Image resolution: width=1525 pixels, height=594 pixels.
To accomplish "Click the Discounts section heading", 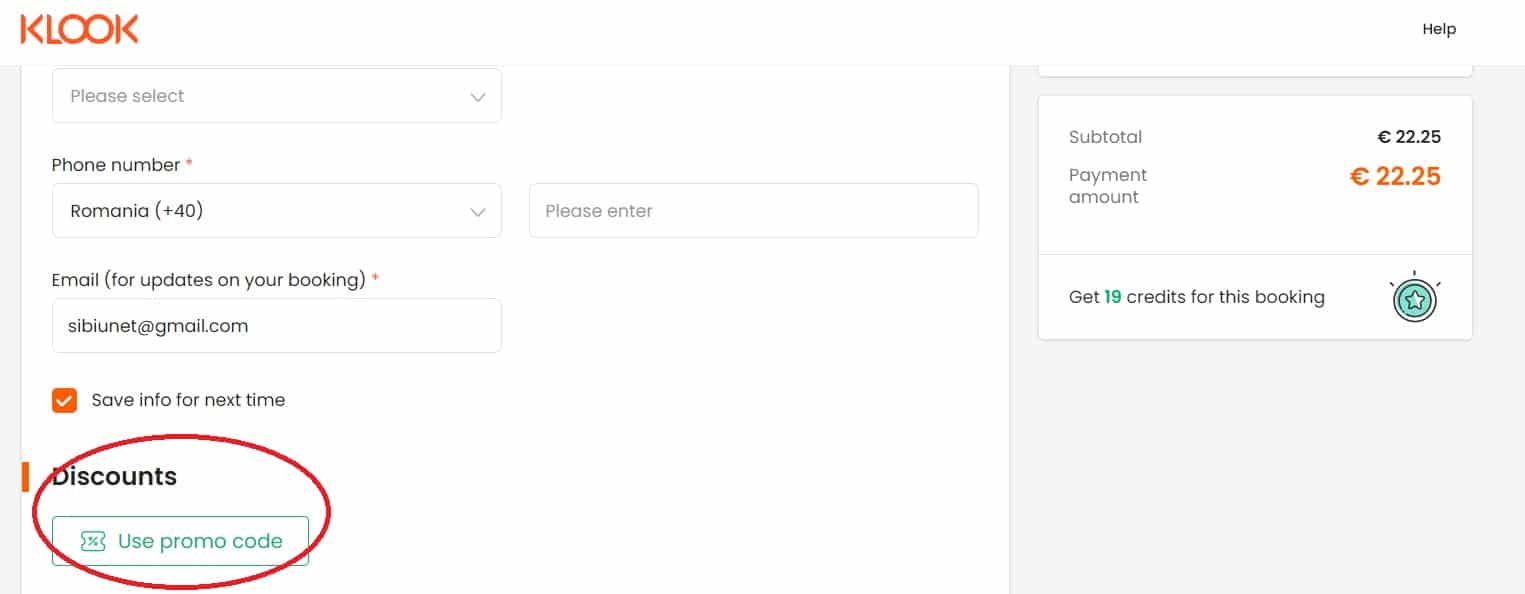I will pyautogui.click(x=114, y=476).
